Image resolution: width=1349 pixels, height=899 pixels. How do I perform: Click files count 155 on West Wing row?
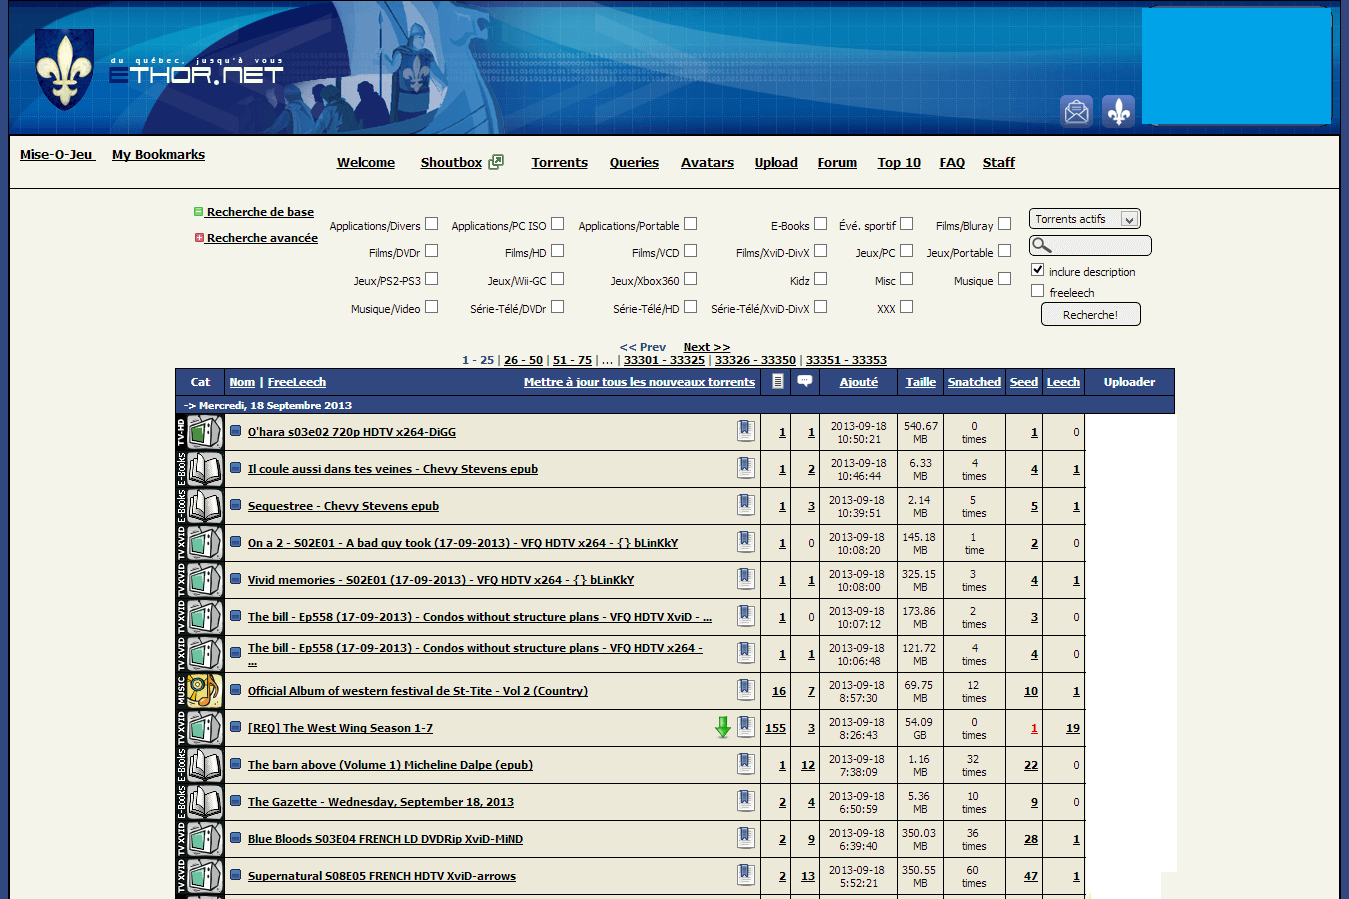775,728
